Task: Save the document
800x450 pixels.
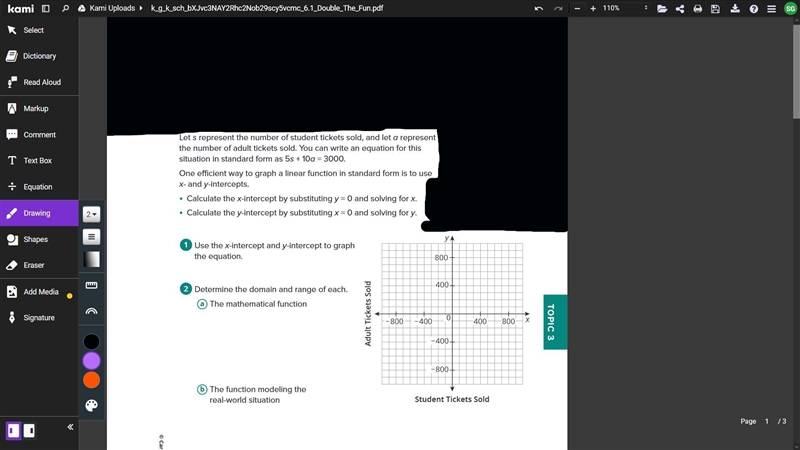Action: click(x=715, y=9)
